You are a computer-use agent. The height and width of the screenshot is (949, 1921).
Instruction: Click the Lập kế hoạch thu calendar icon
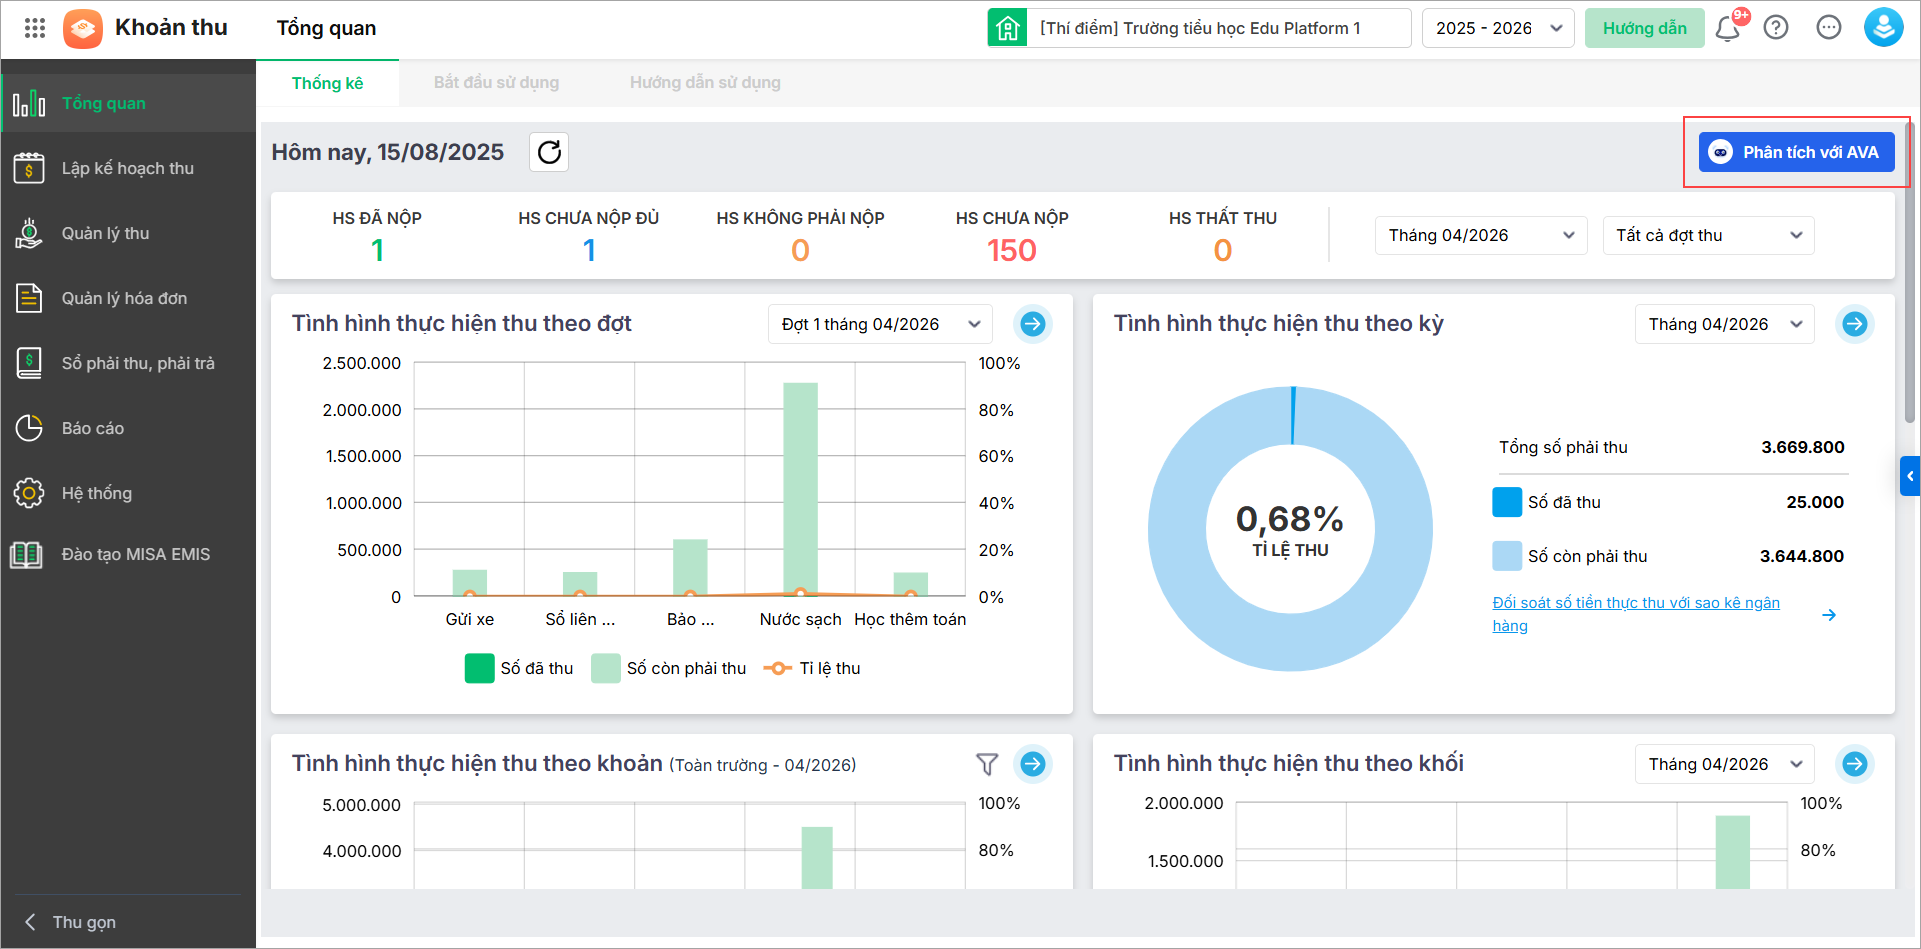(29, 168)
